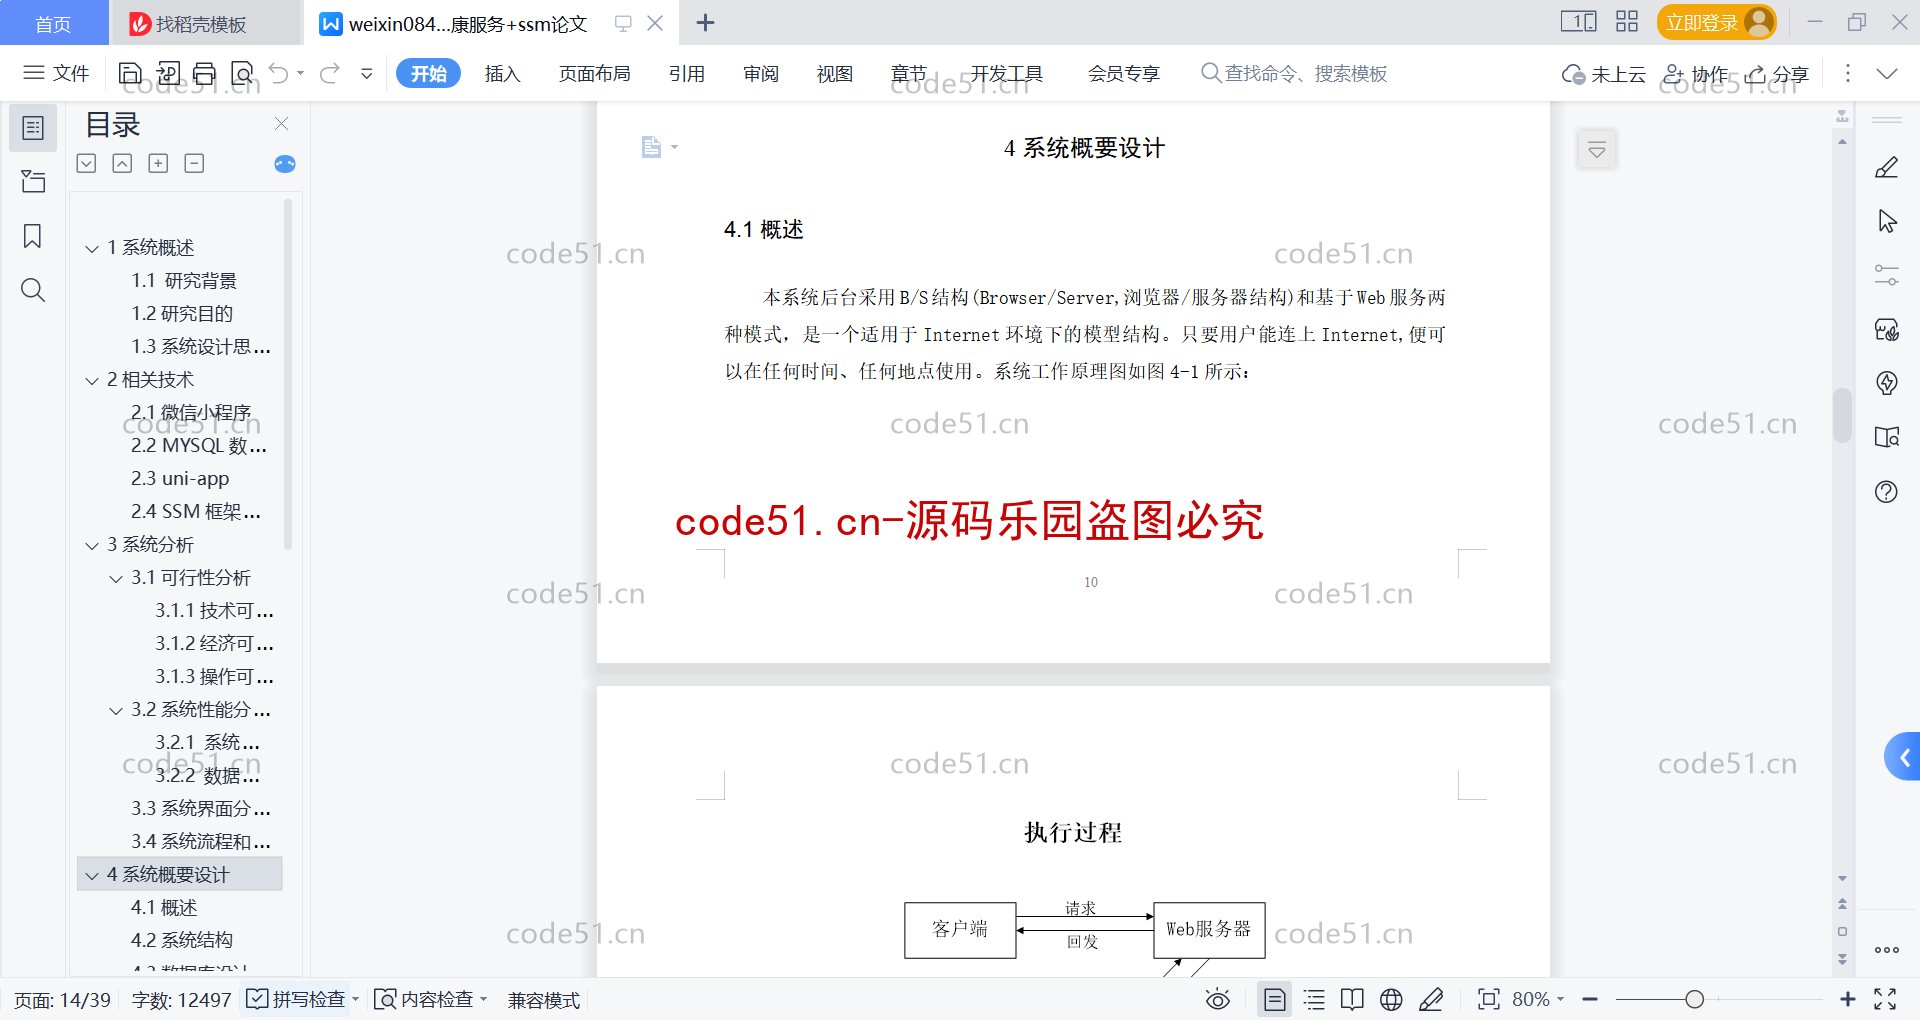The height and width of the screenshot is (1020, 1920).
Task: Open the 页面布局 ribbon tab
Action: pyautogui.click(x=594, y=73)
